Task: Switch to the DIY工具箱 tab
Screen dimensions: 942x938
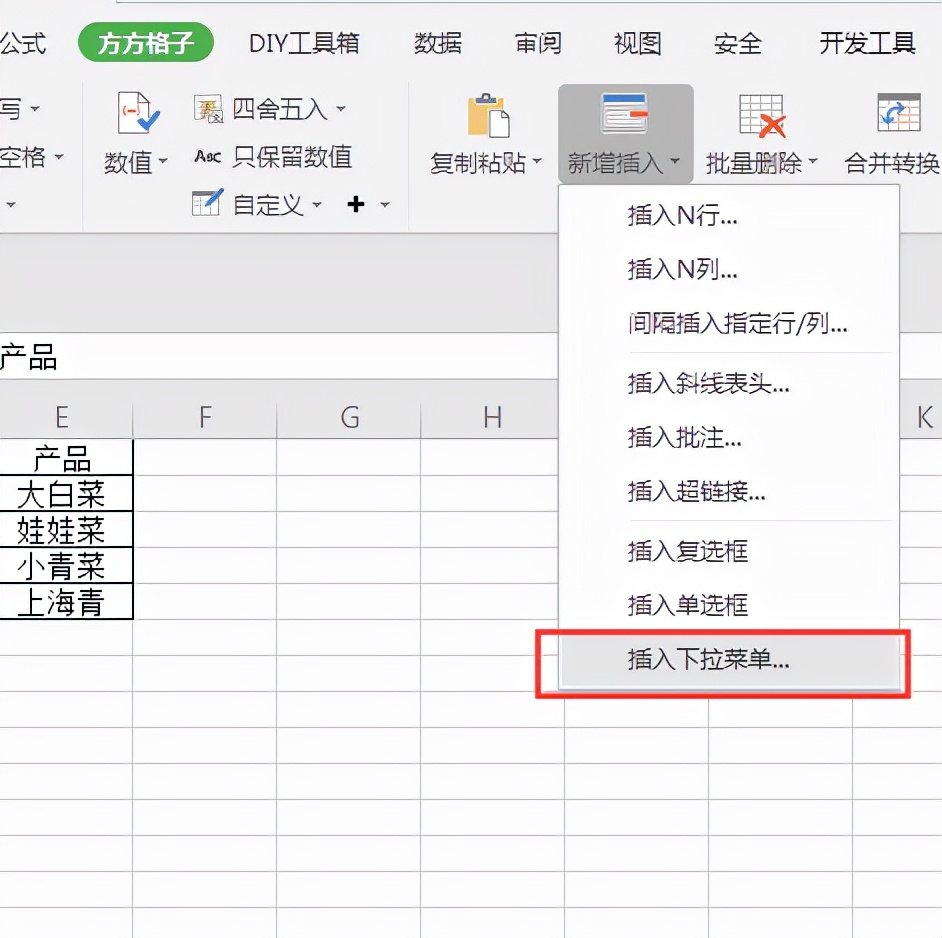Action: [x=304, y=43]
